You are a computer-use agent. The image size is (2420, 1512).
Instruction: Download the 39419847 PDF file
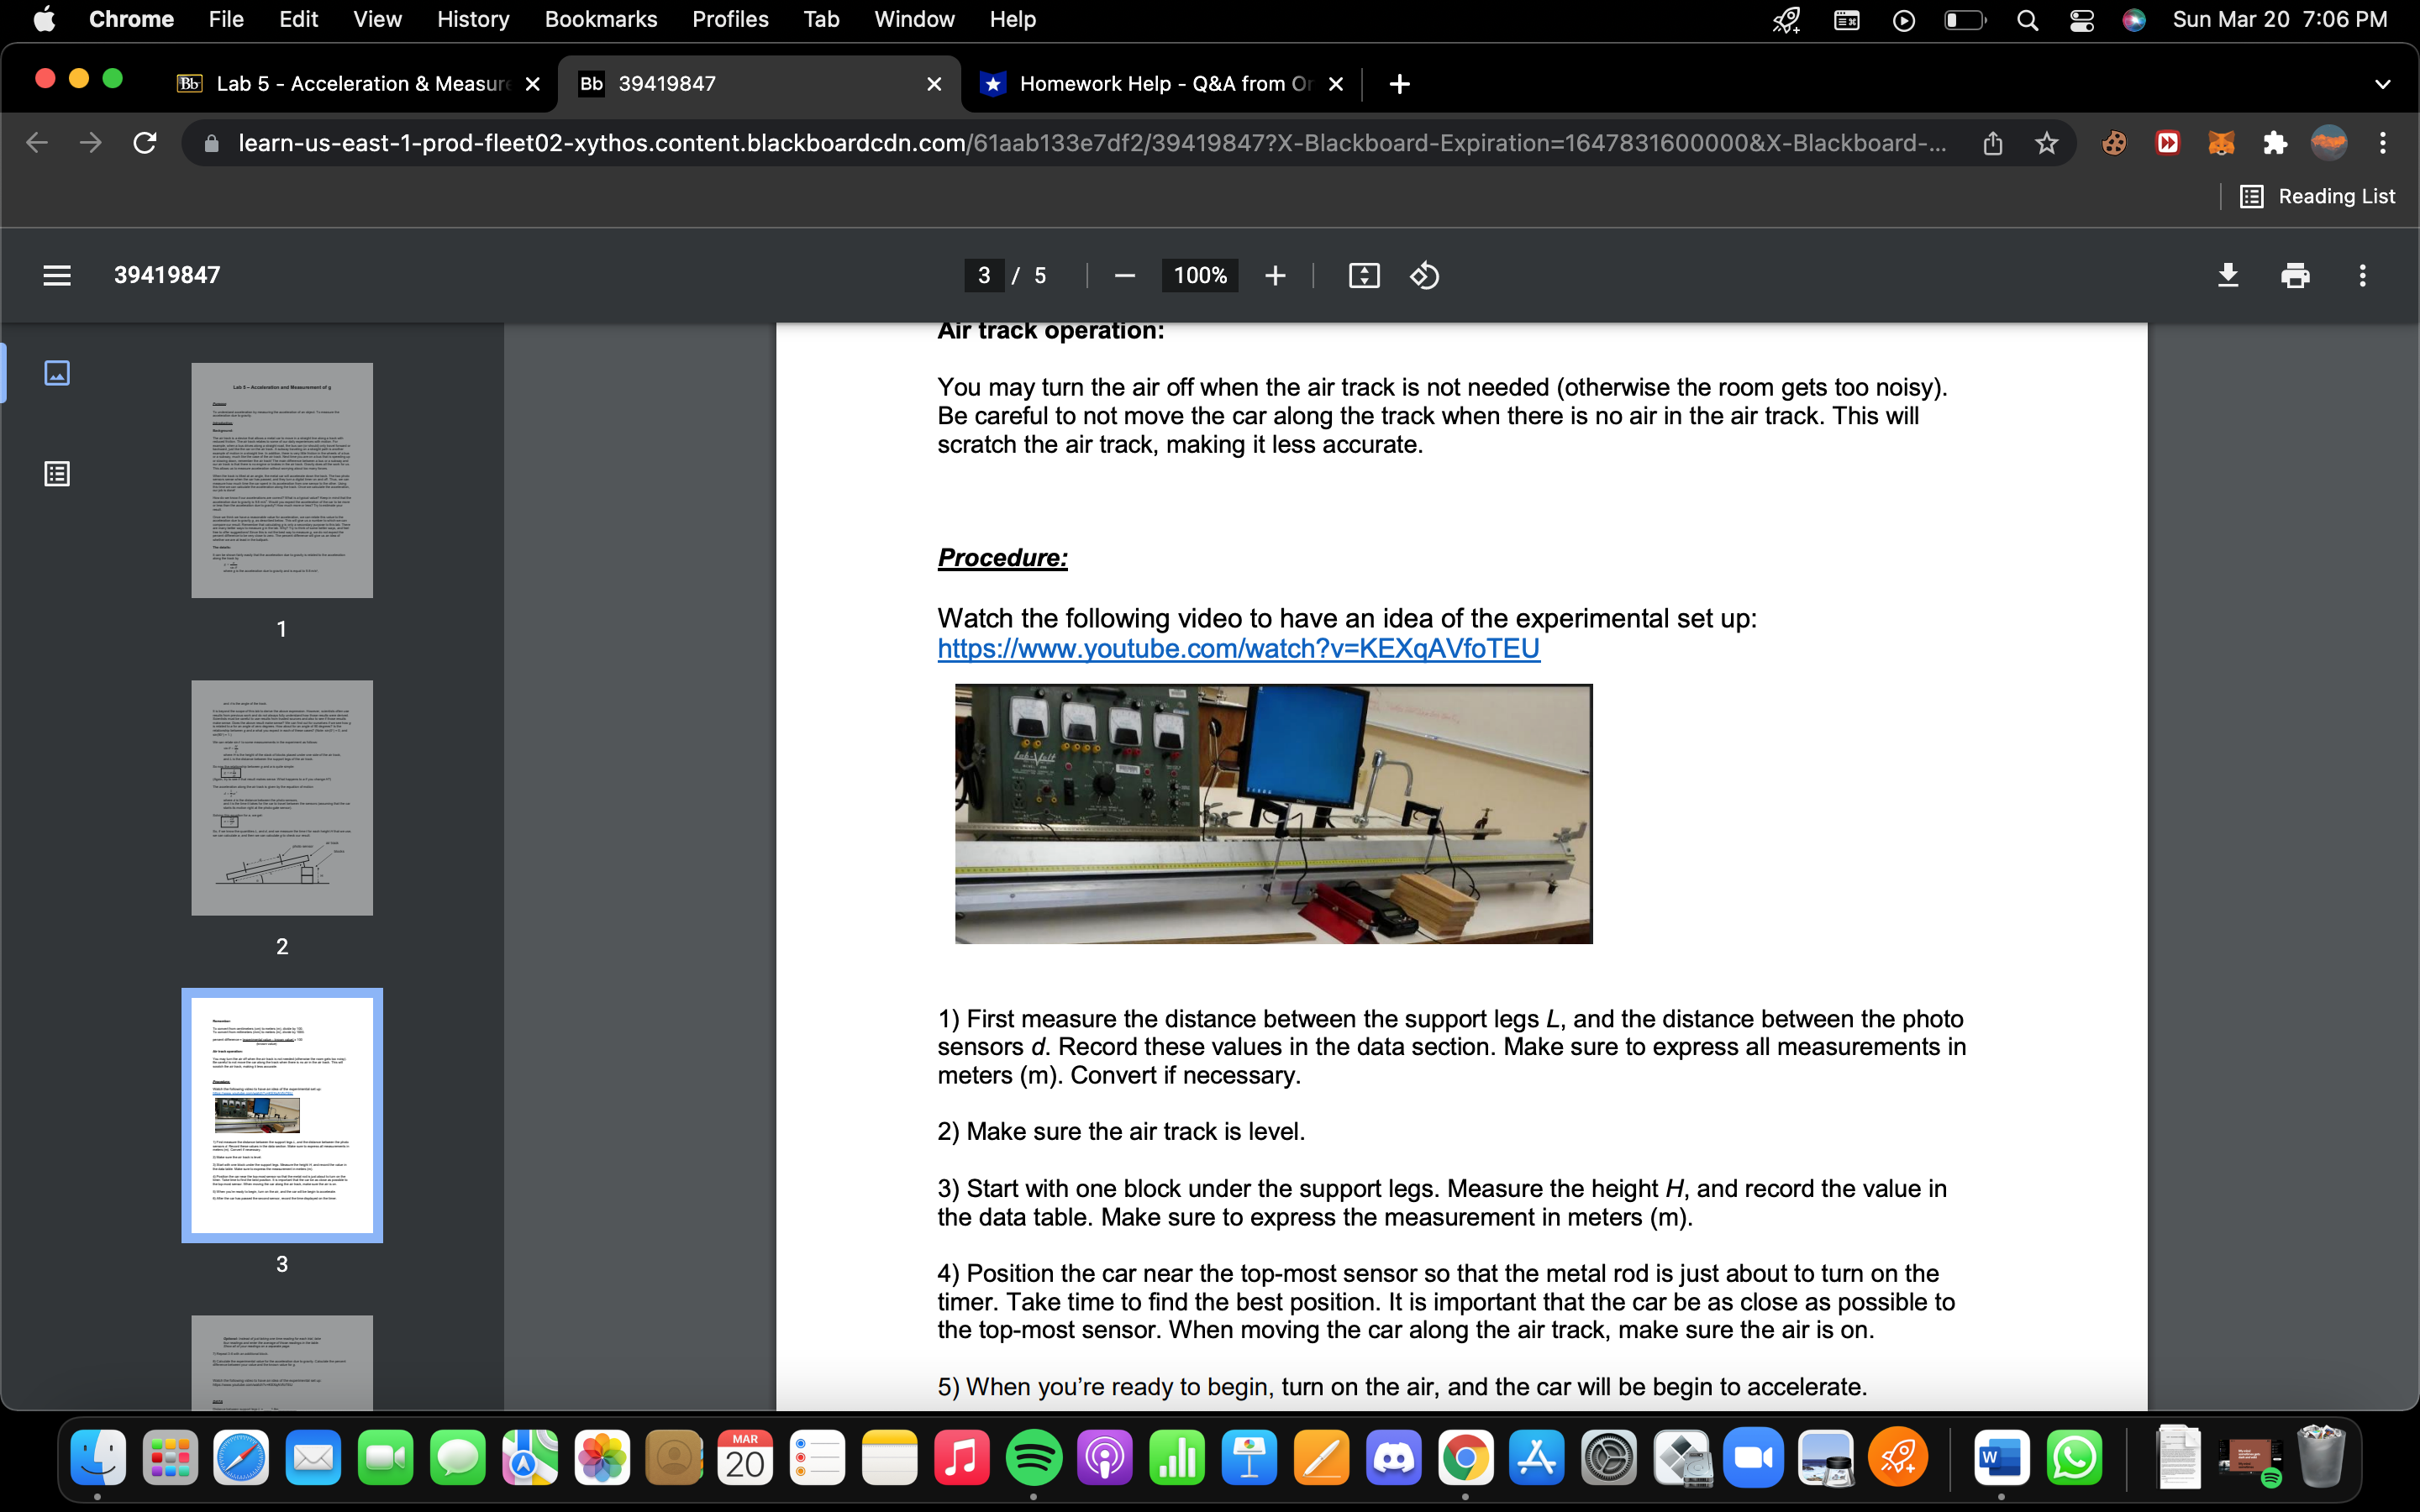(2229, 275)
